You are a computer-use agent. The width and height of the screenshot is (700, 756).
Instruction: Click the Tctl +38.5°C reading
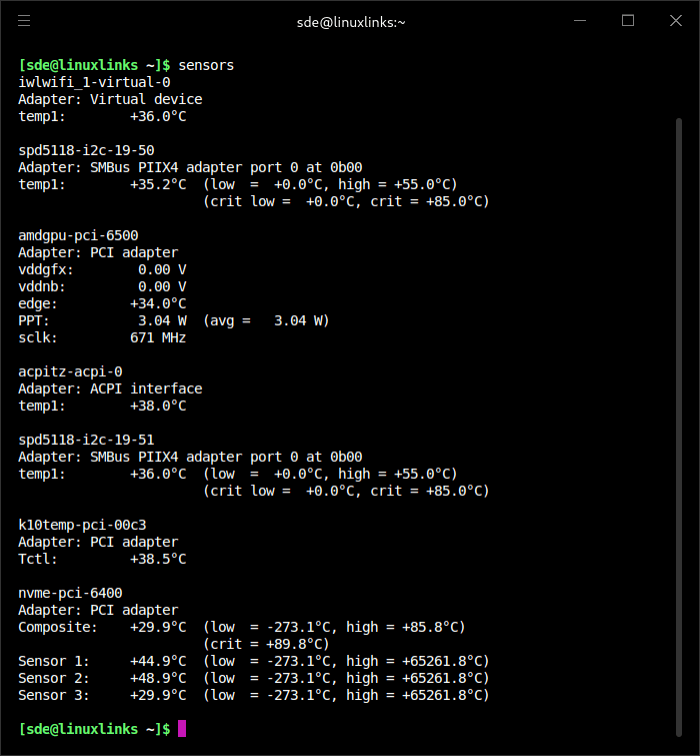coord(158,559)
